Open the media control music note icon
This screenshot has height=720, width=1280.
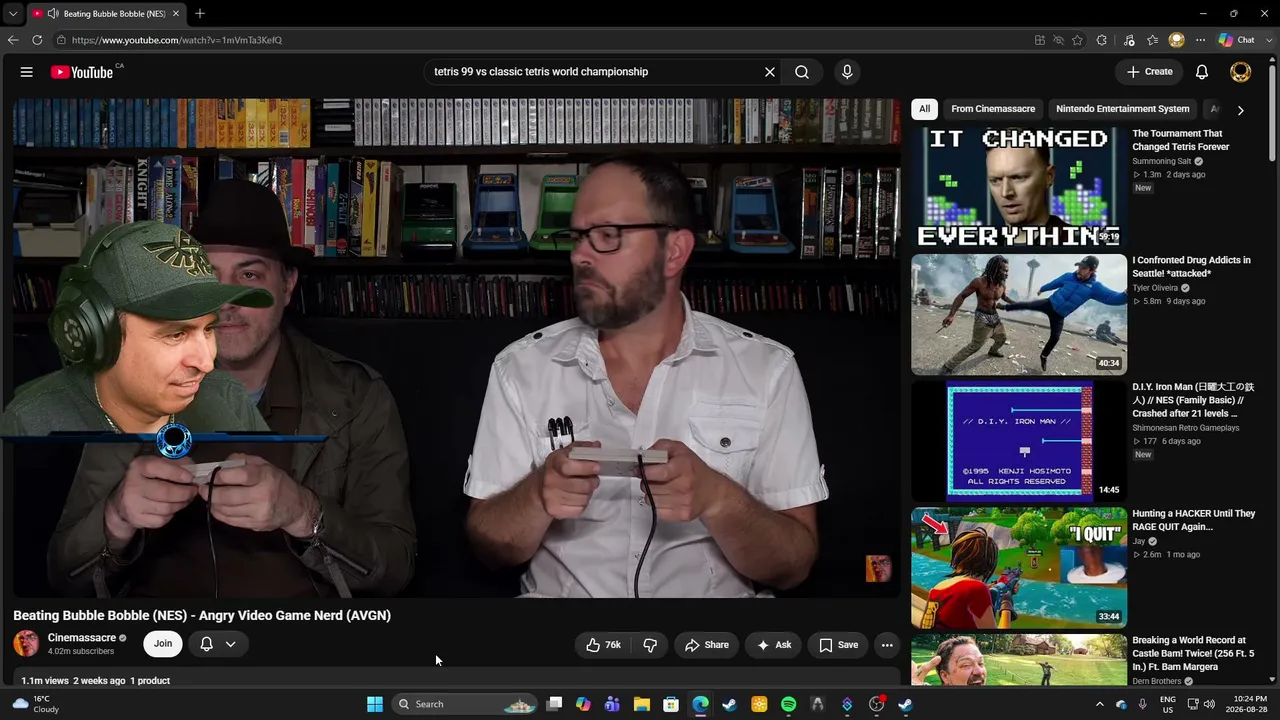(1129, 40)
